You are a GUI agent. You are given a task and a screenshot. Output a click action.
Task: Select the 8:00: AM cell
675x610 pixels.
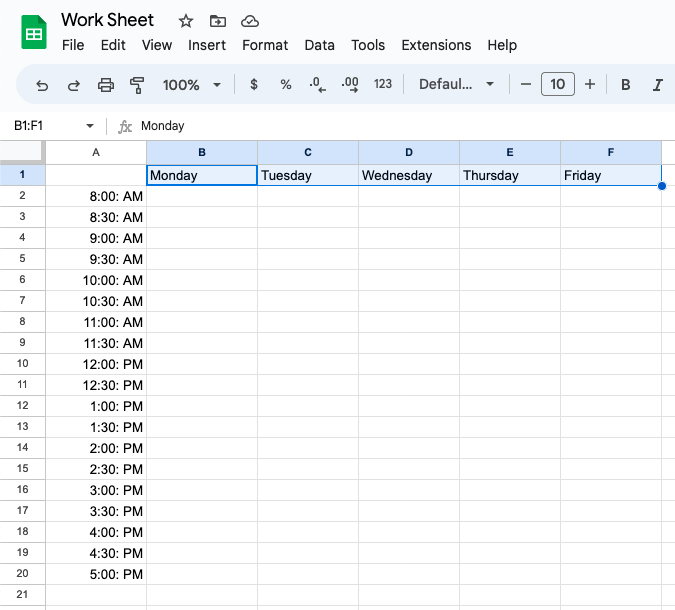coord(96,196)
